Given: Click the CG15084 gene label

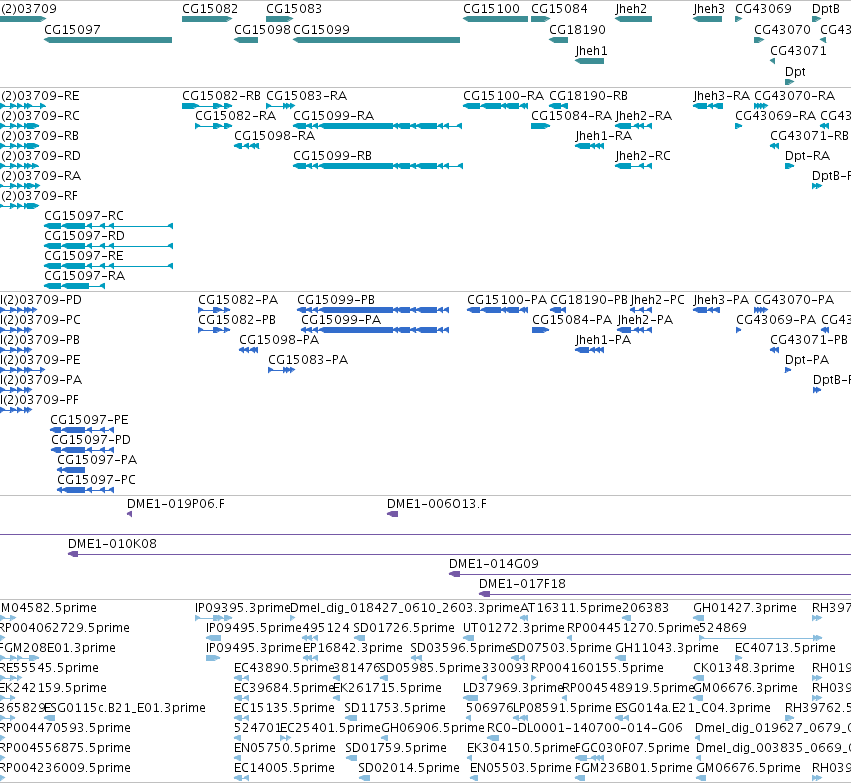Looking at the screenshot, I should [559, 9].
